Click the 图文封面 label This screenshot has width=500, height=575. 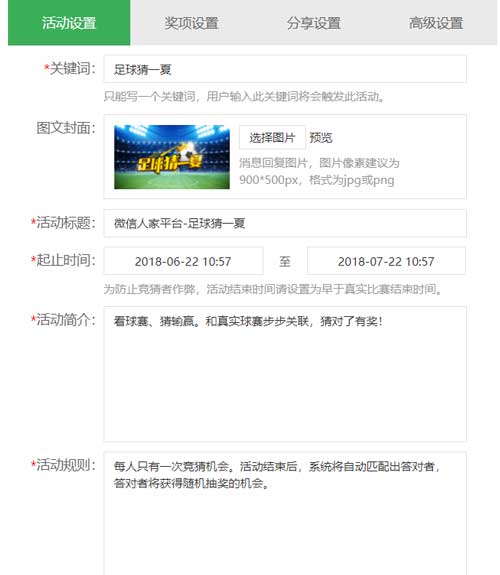66,128
